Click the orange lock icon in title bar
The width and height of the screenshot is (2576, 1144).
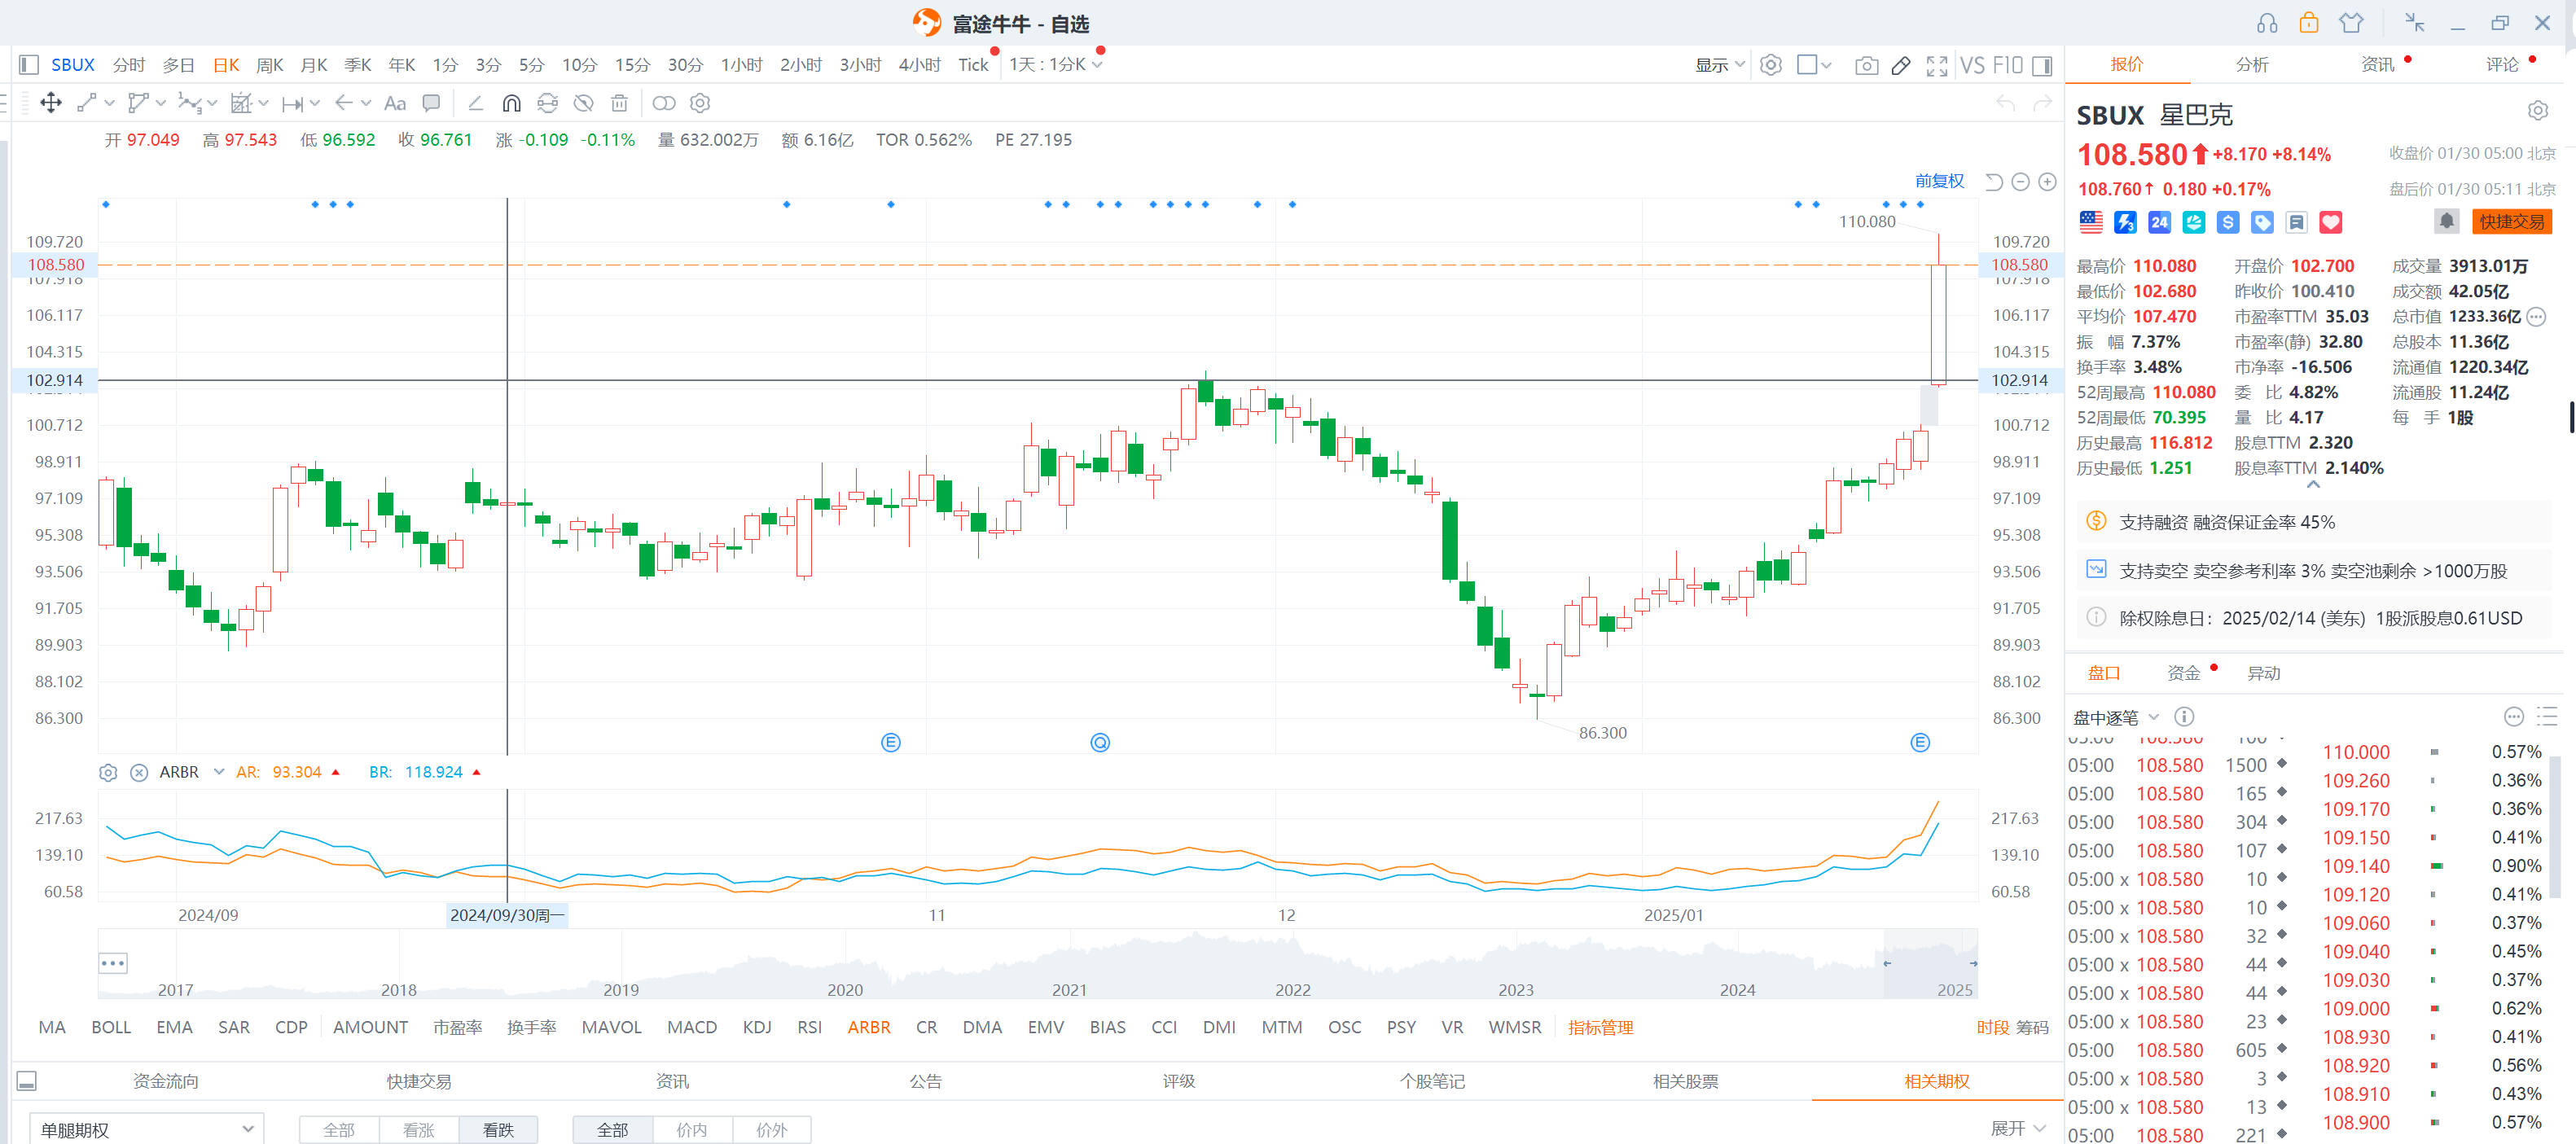[2309, 22]
